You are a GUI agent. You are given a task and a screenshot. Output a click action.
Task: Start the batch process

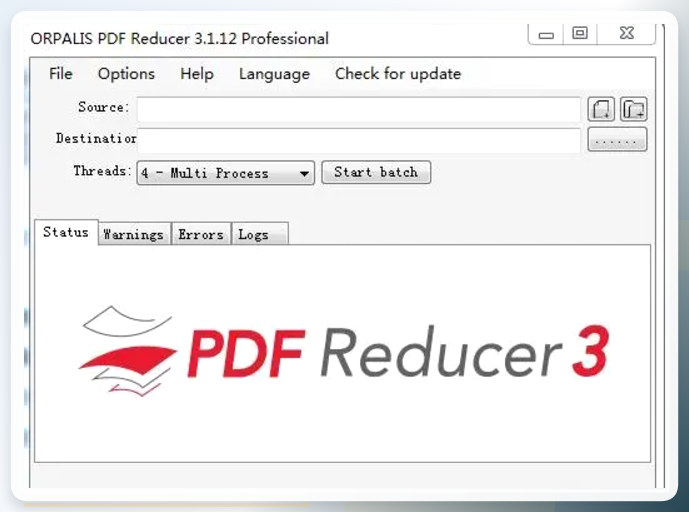(376, 172)
